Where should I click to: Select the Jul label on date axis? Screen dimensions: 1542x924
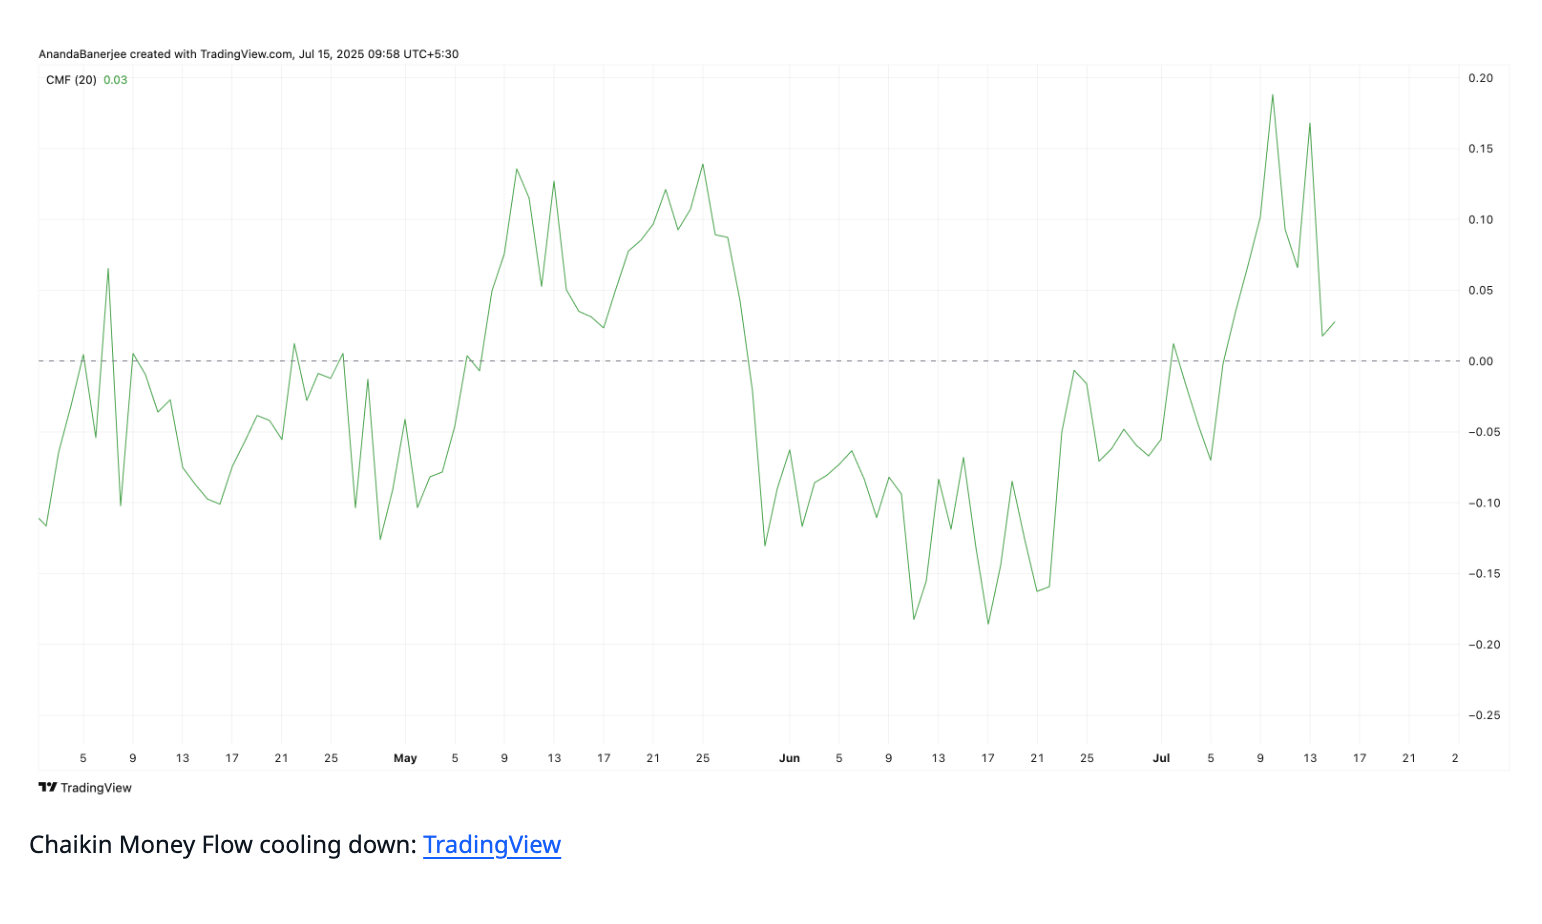[x=1161, y=758]
